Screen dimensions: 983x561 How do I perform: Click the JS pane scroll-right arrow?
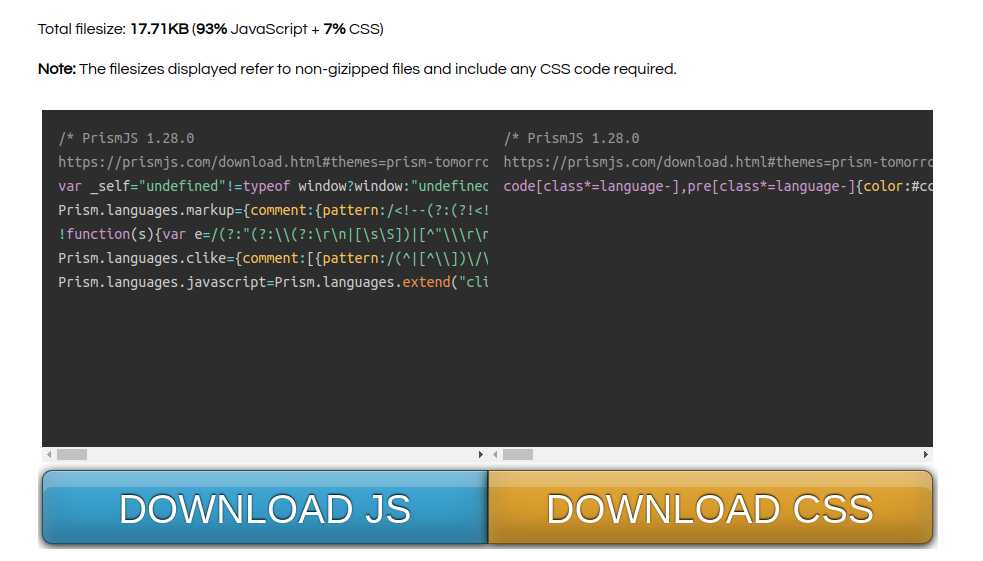point(481,454)
